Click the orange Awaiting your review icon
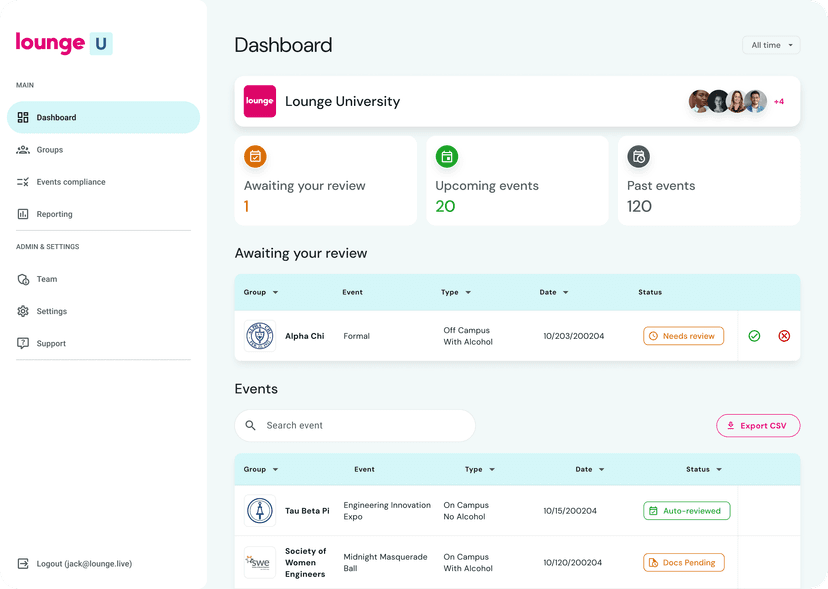The image size is (828, 589). click(x=255, y=156)
